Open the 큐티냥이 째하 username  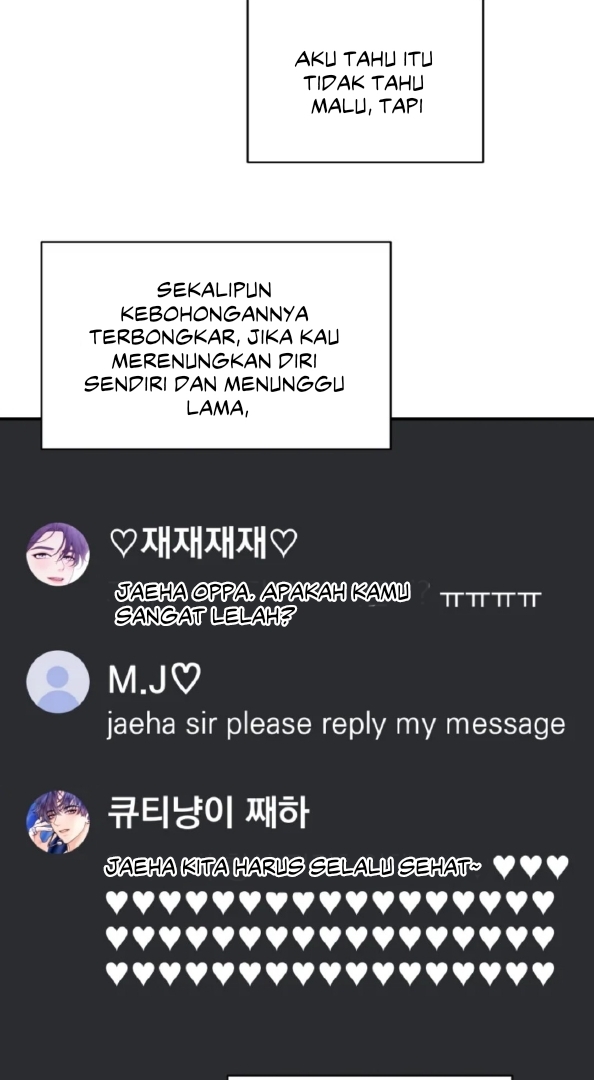(x=209, y=813)
